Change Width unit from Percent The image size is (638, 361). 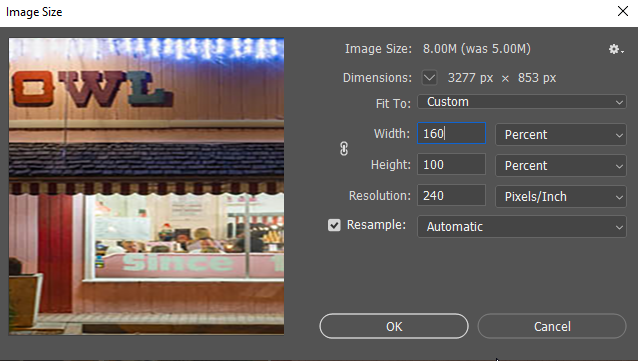coord(561,135)
